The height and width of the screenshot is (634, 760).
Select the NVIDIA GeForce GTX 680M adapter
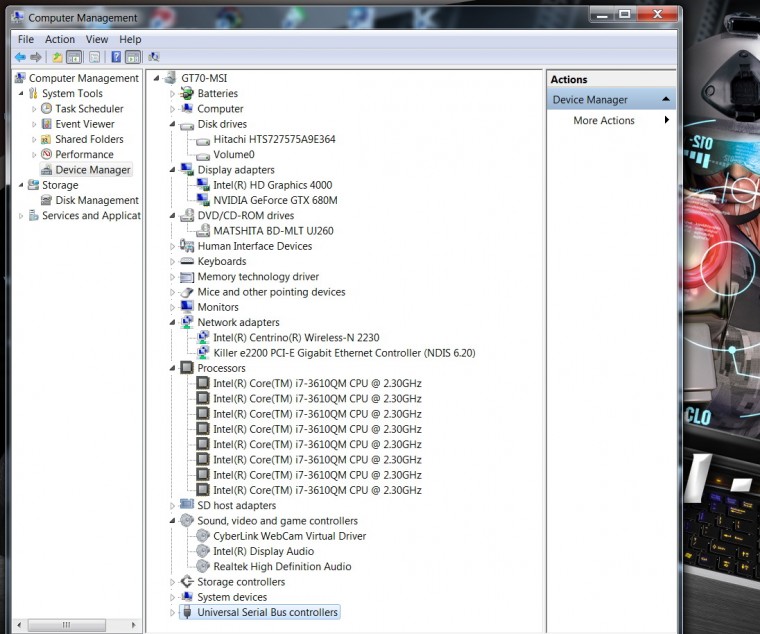(x=275, y=200)
